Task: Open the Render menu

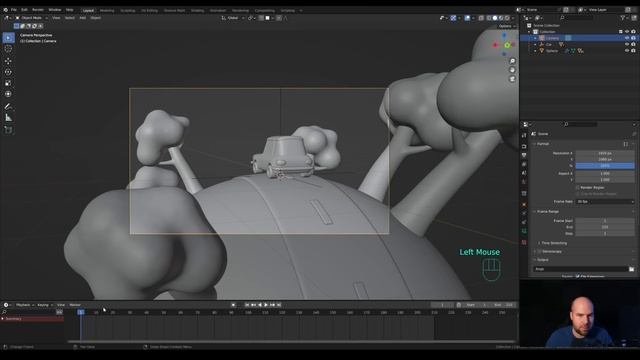Action: coord(38,10)
